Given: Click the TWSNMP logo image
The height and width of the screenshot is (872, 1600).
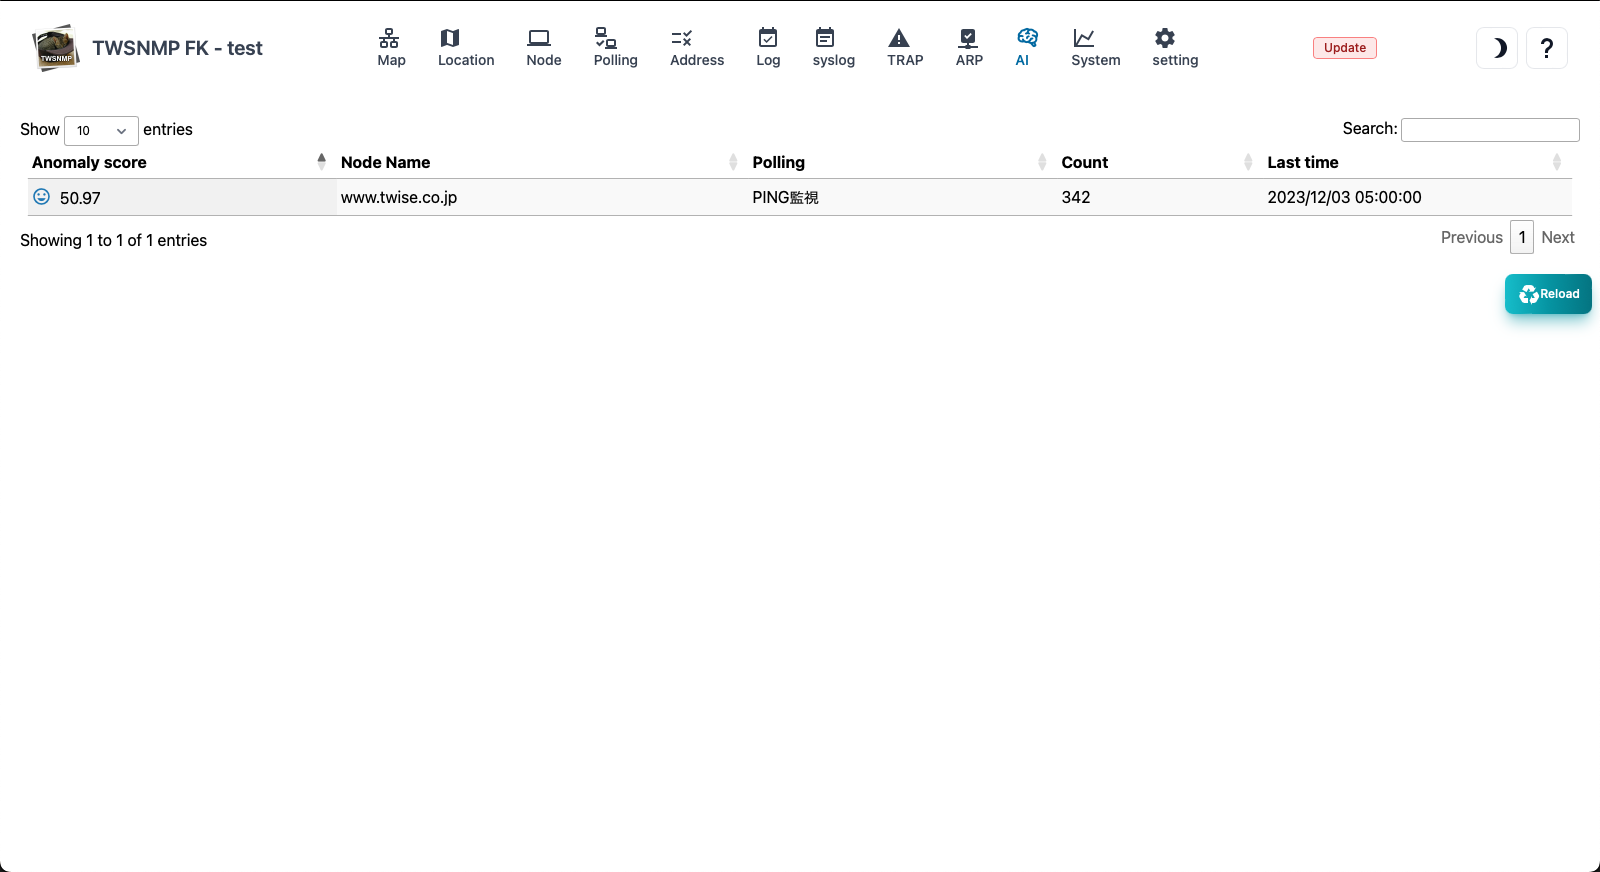Looking at the screenshot, I should tap(56, 48).
